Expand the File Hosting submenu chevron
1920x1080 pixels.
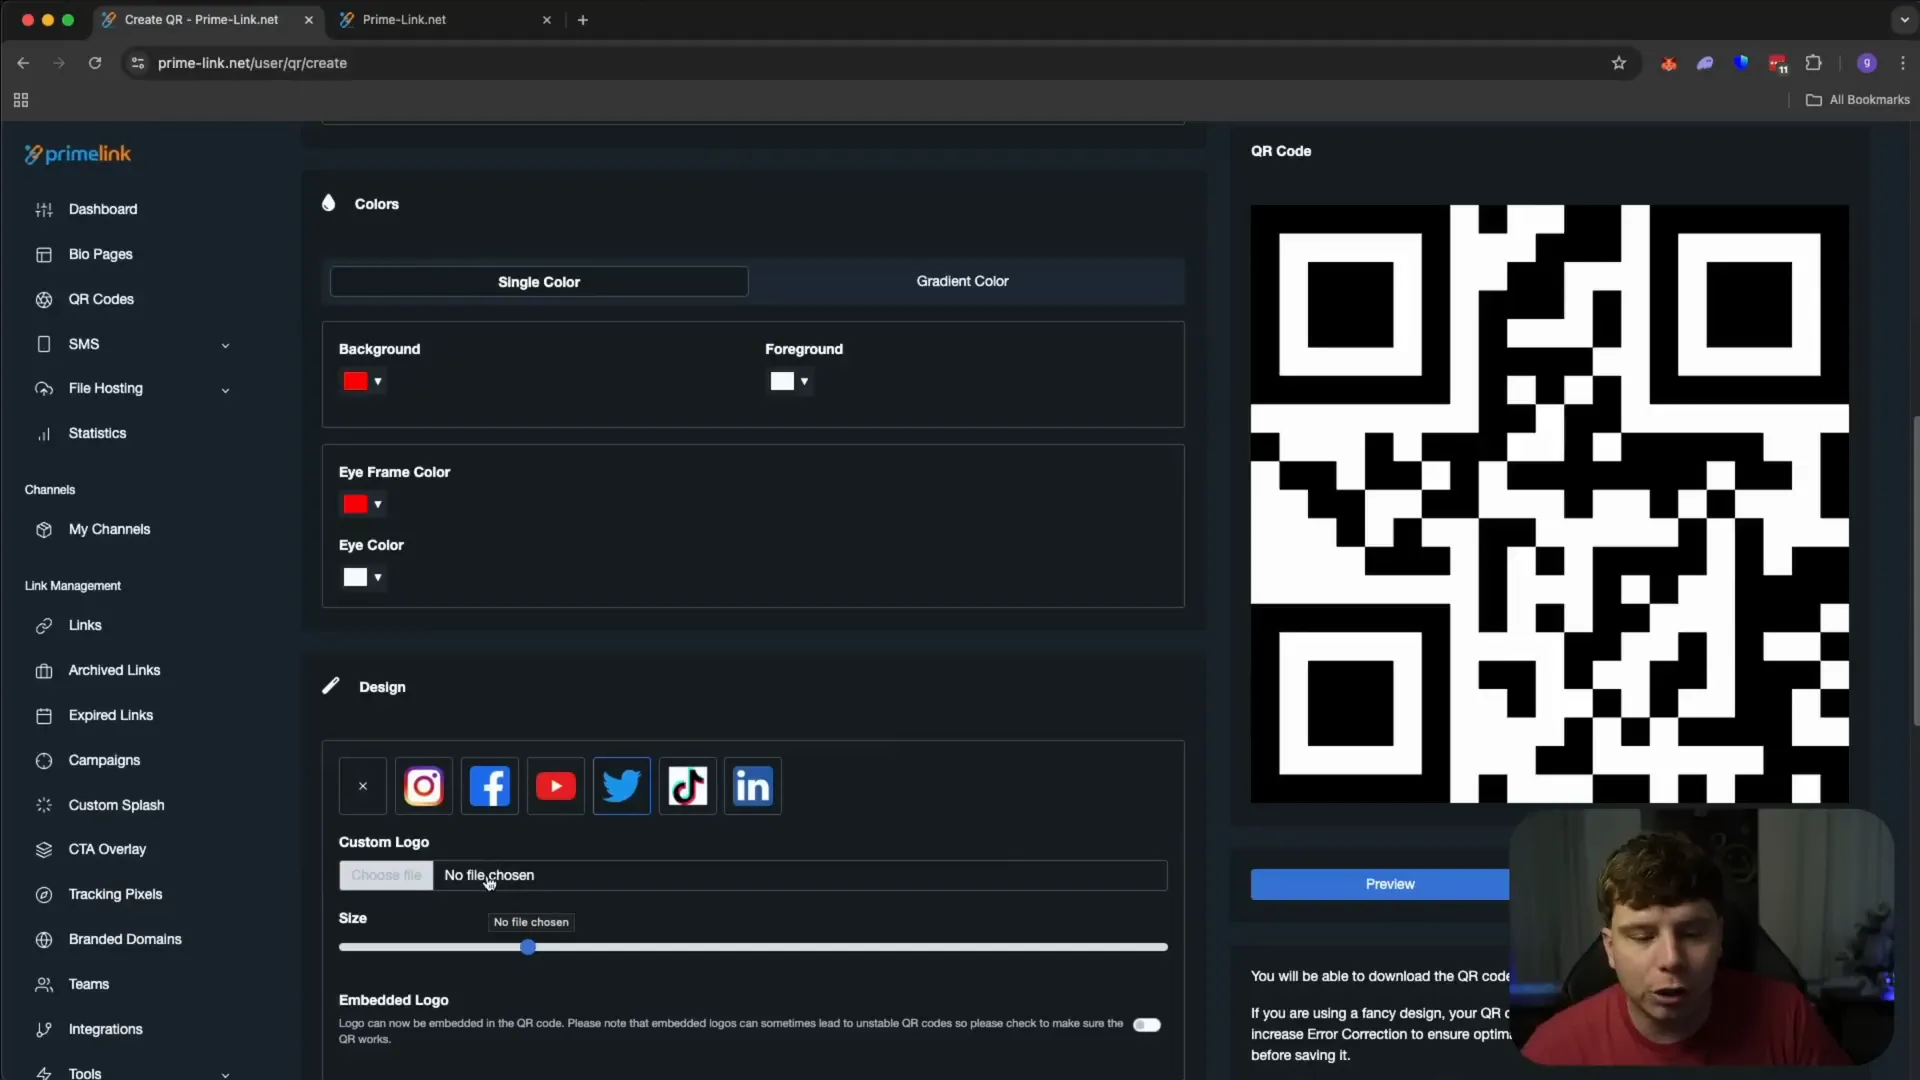[x=225, y=390]
